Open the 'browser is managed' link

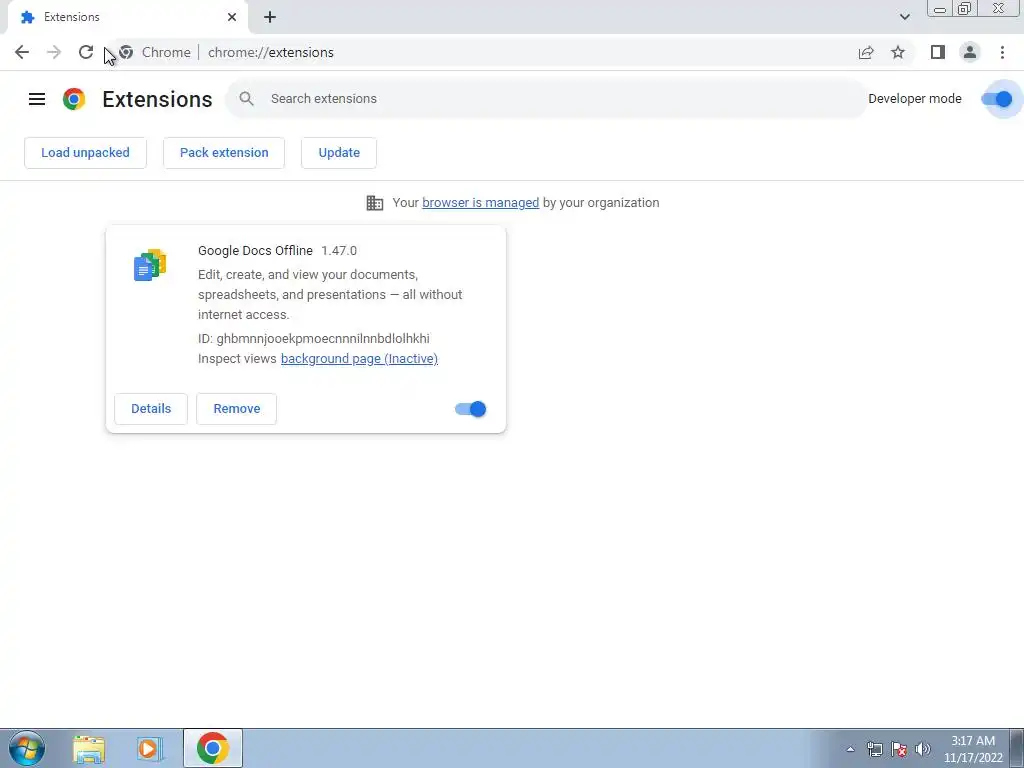(x=481, y=203)
